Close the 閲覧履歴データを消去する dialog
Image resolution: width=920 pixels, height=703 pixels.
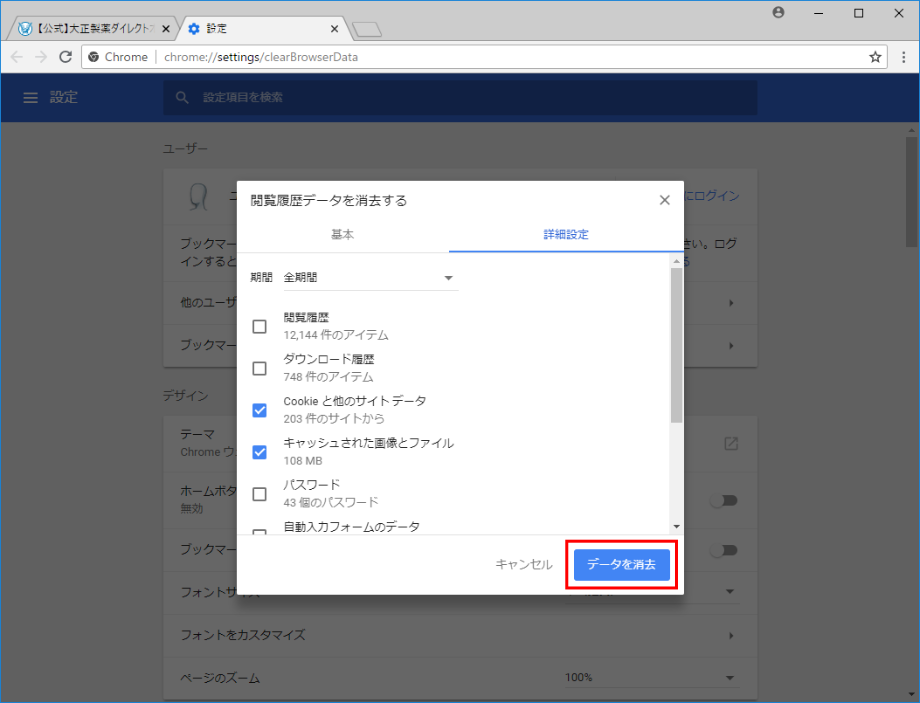point(664,200)
